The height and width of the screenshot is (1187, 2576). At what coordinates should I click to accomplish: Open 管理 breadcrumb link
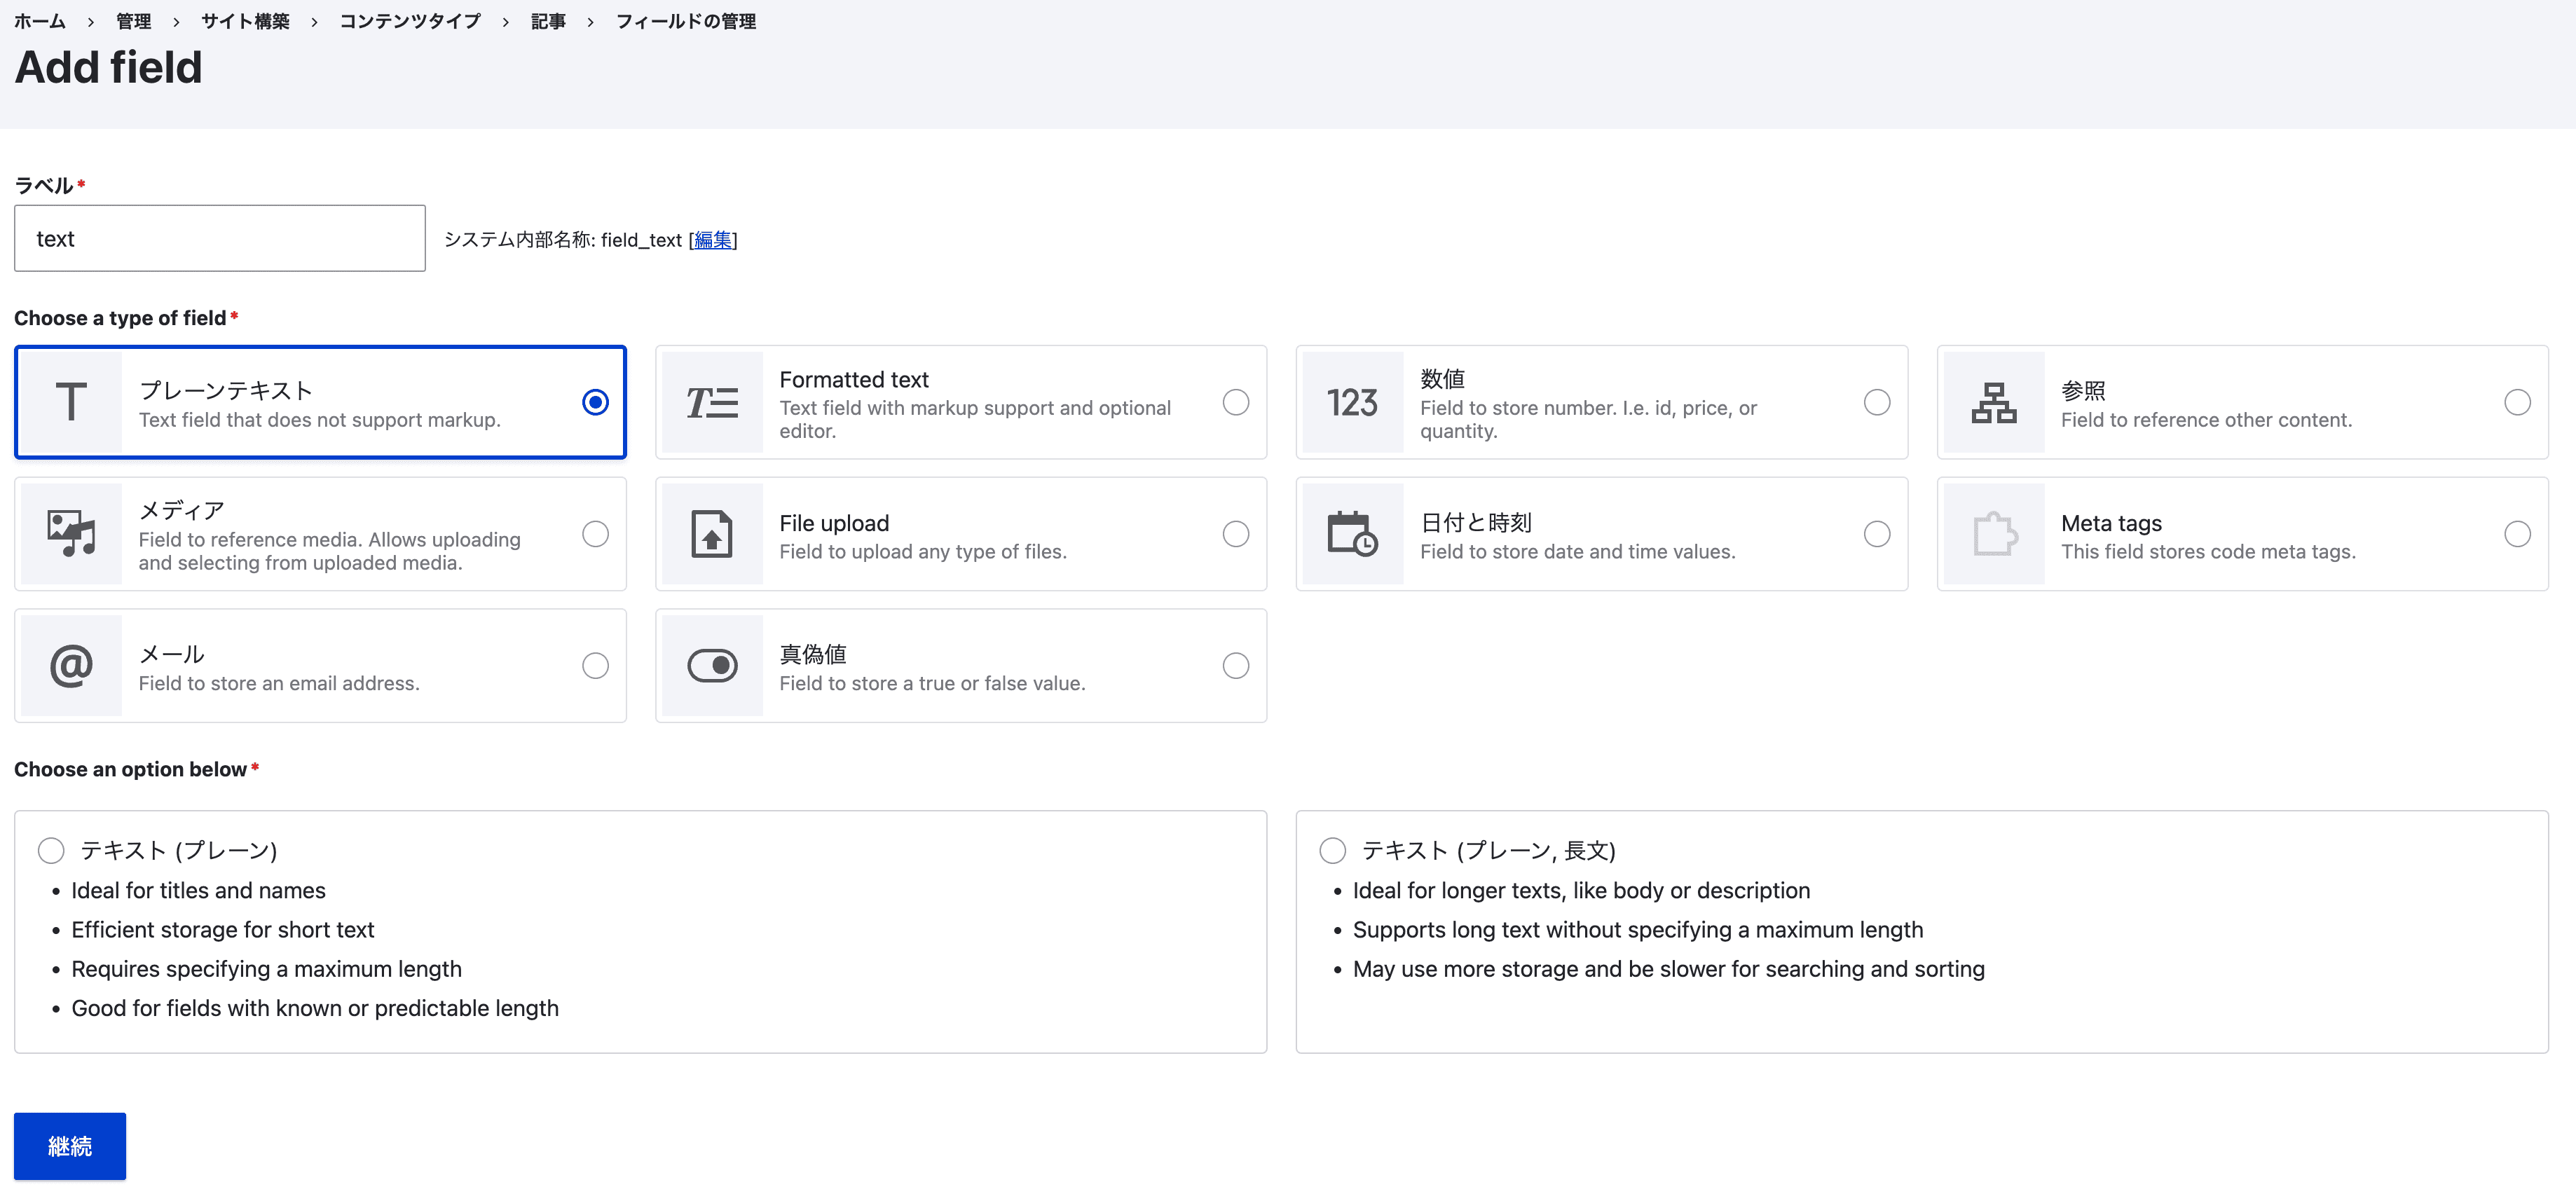click(x=133, y=21)
